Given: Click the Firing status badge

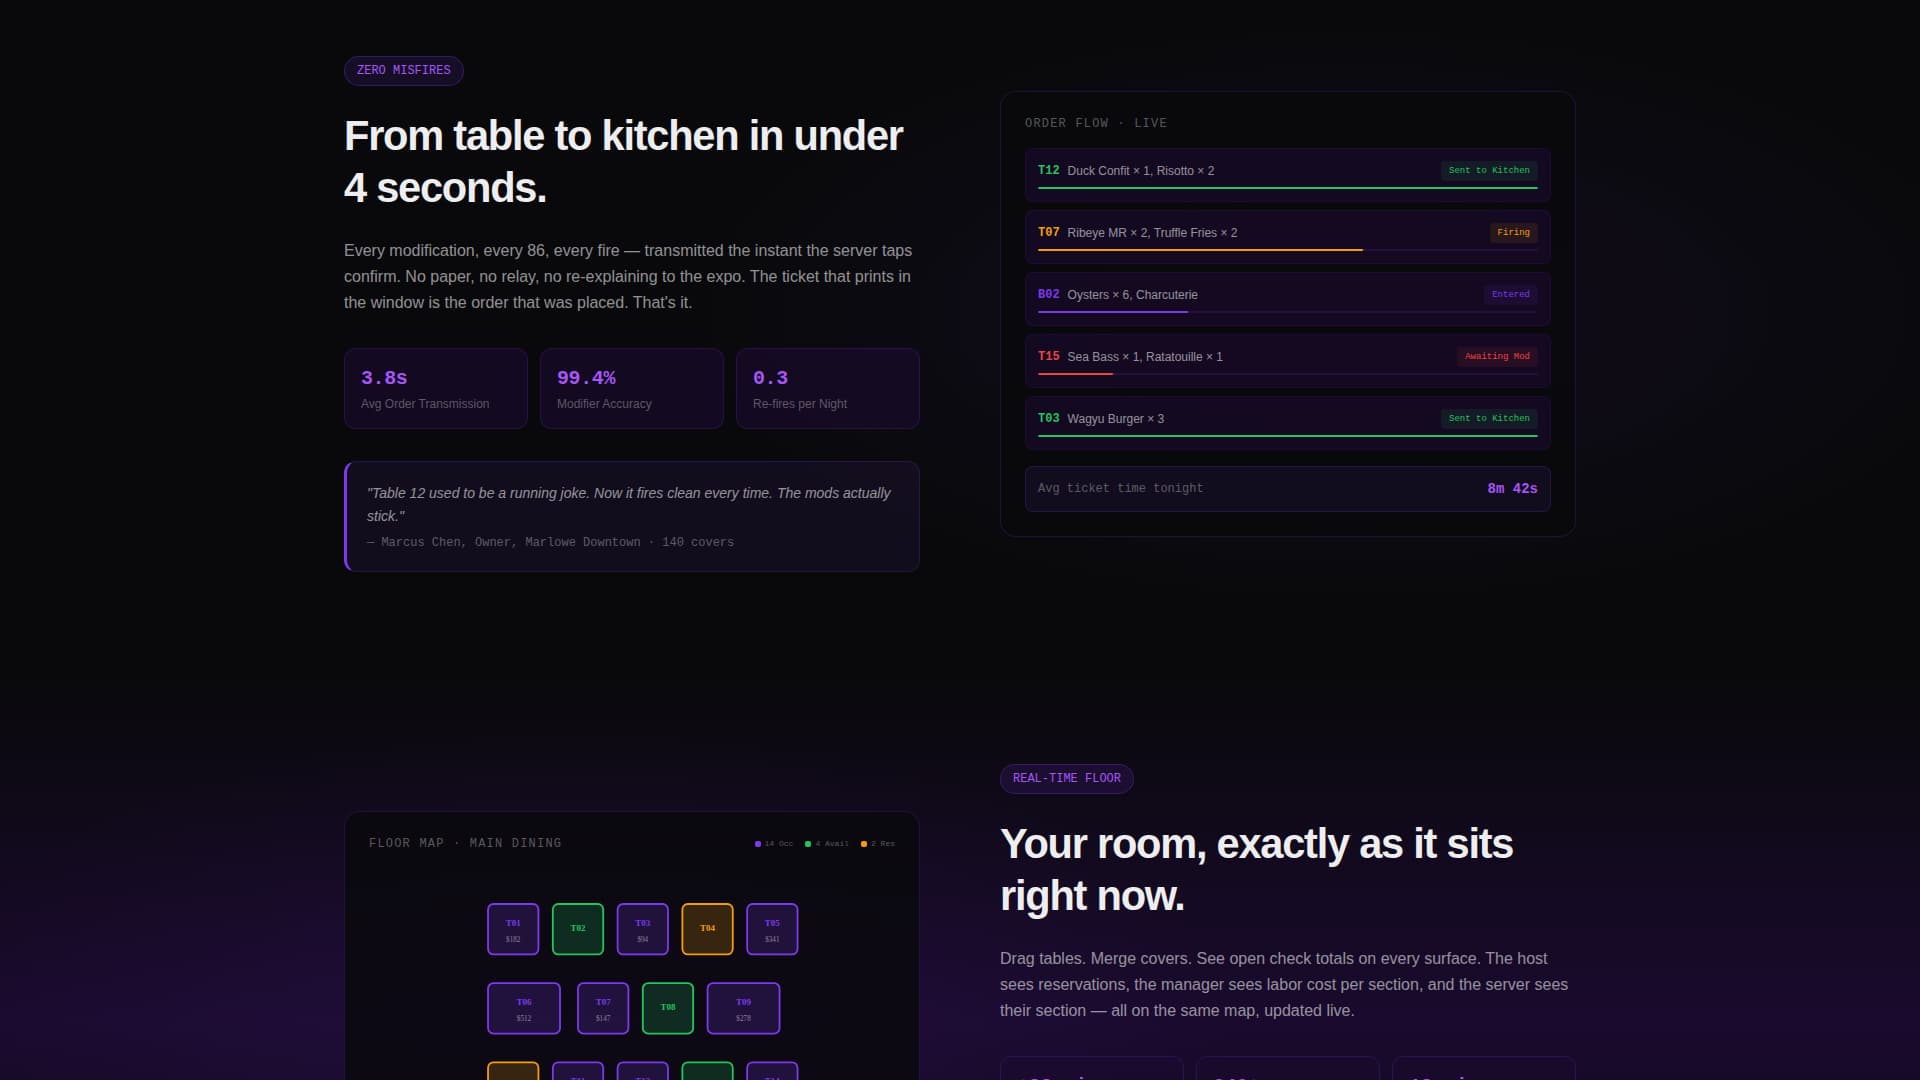Looking at the screenshot, I should point(1513,233).
